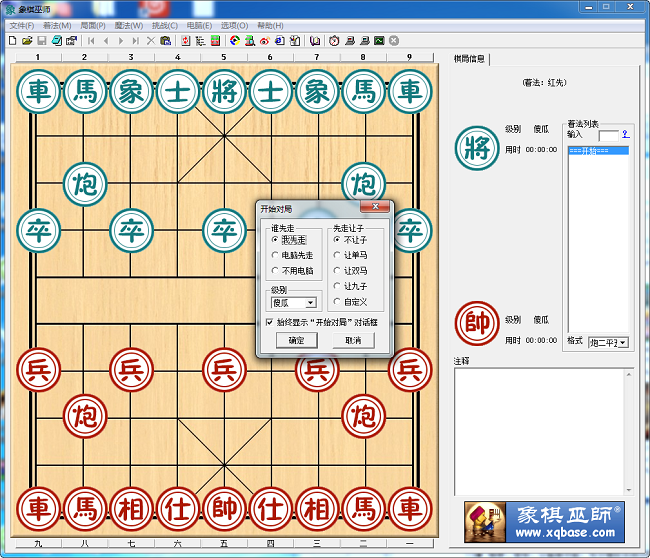Click the open book library toolbar icon
Viewport: 650px width, 558px height.
click(315, 41)
